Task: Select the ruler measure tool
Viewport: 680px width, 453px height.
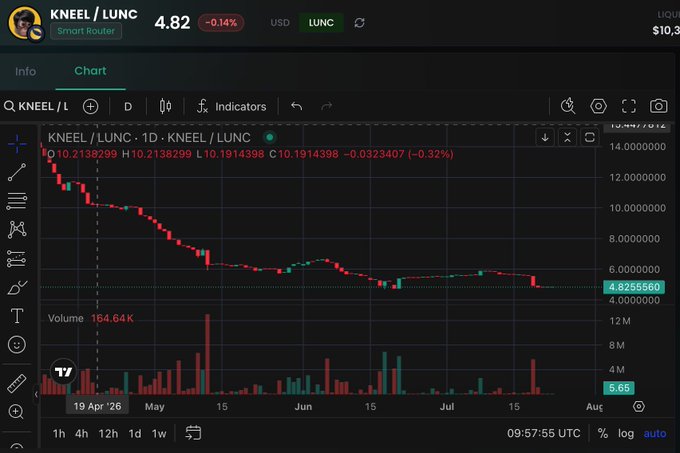Action: pyautogui.click(x=17, y=383)
